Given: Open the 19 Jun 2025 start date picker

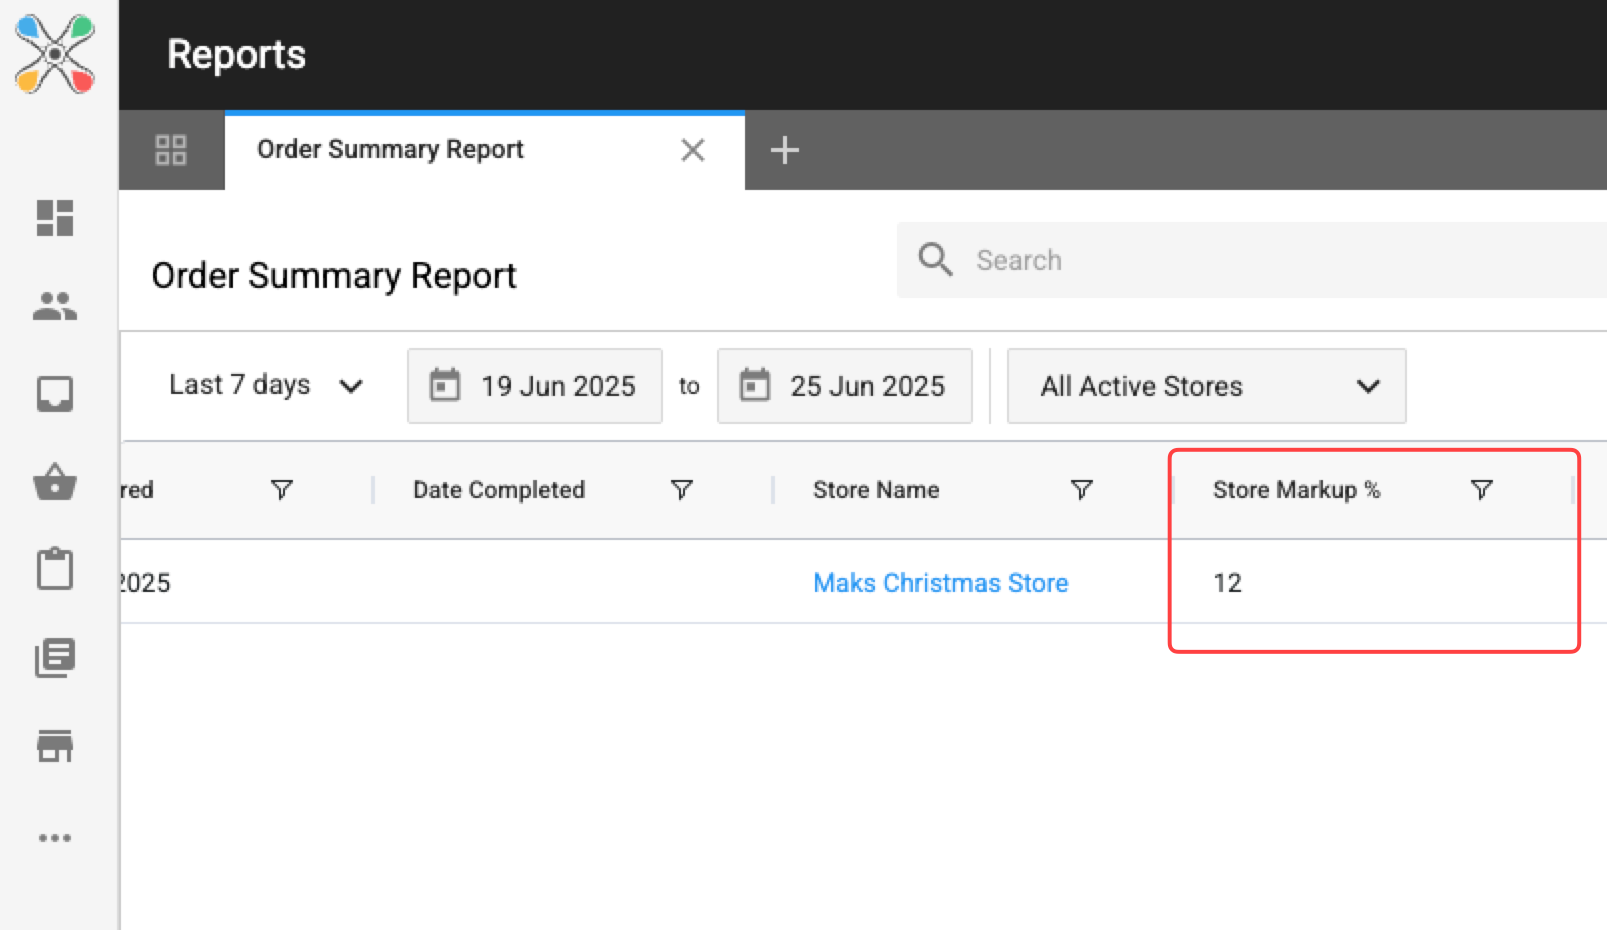Looking at the screenshot, I should click(535, 386).
